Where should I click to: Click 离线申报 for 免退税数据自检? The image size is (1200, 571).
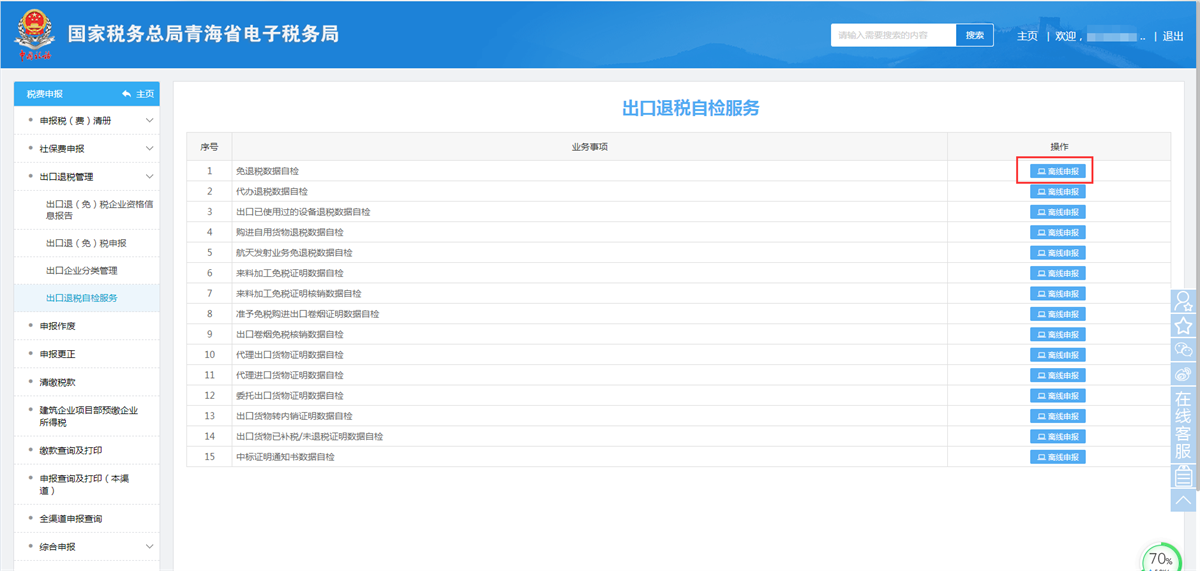click(1057, 171)
